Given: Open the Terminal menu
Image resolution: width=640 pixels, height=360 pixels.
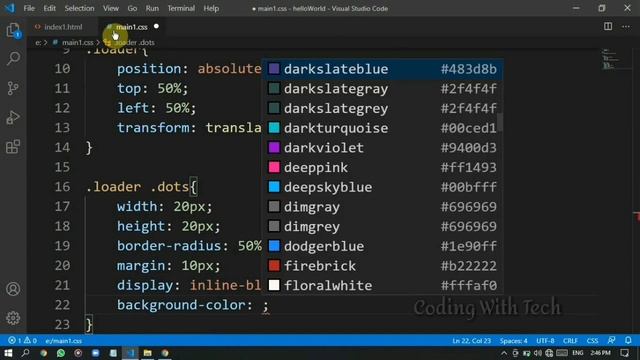Looking at the screenshot, I should click(181, 8).
